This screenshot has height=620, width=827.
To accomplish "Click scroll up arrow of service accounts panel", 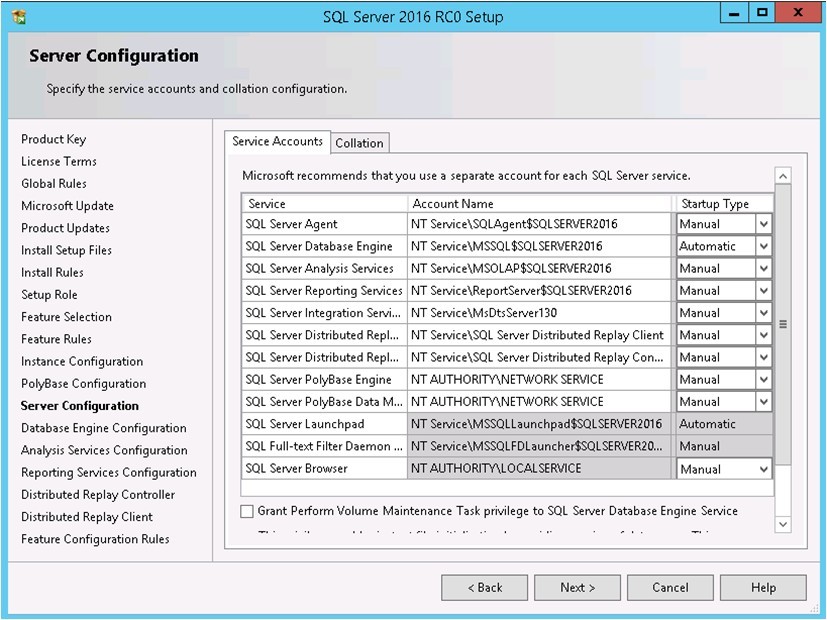I will click(783, 176).
